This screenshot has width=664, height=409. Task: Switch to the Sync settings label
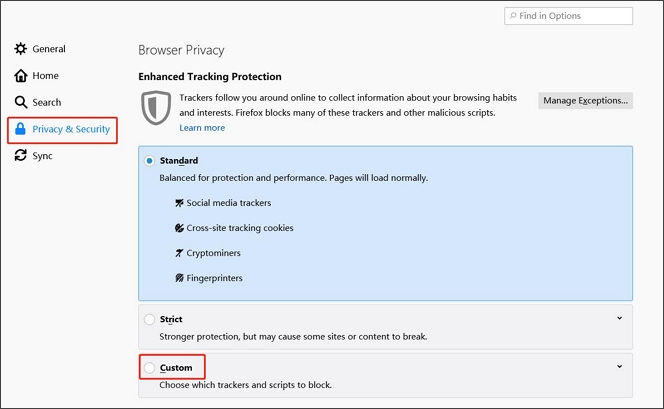(x=42, y=156)
